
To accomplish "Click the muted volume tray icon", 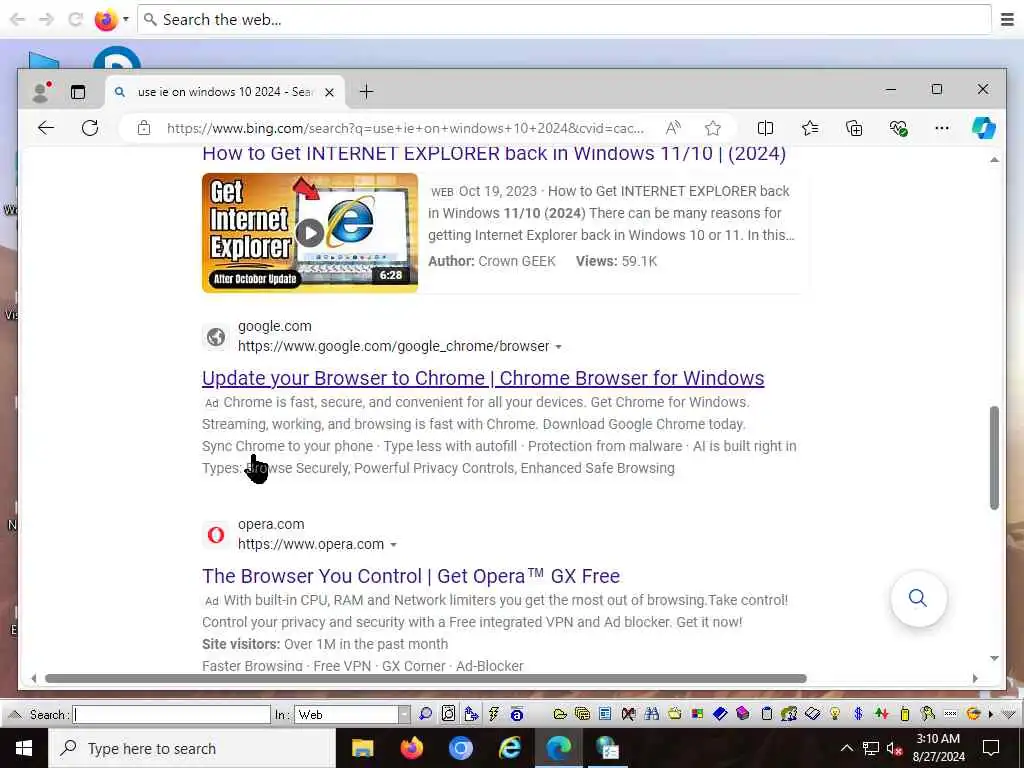I will click(894, 748).
